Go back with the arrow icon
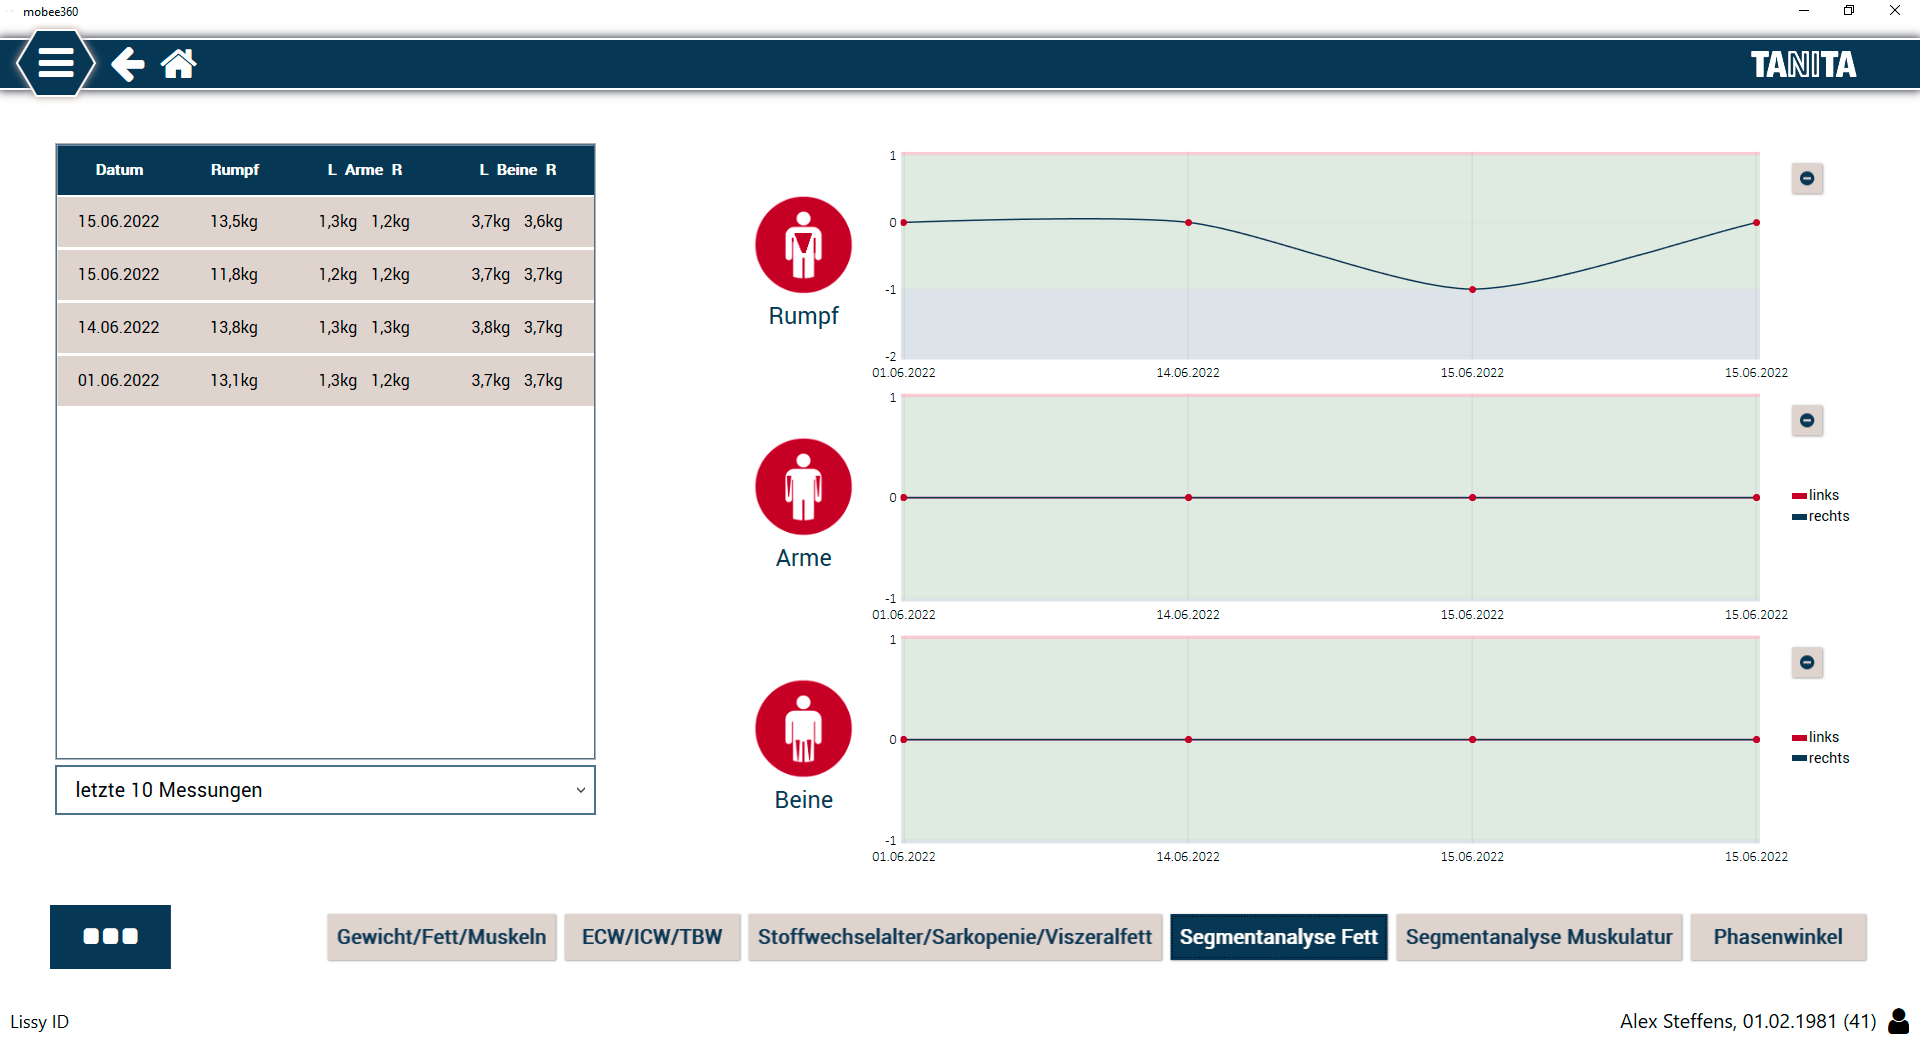Image resolution: width=1920 pixels, height=1040 pixels. point(127,64)
